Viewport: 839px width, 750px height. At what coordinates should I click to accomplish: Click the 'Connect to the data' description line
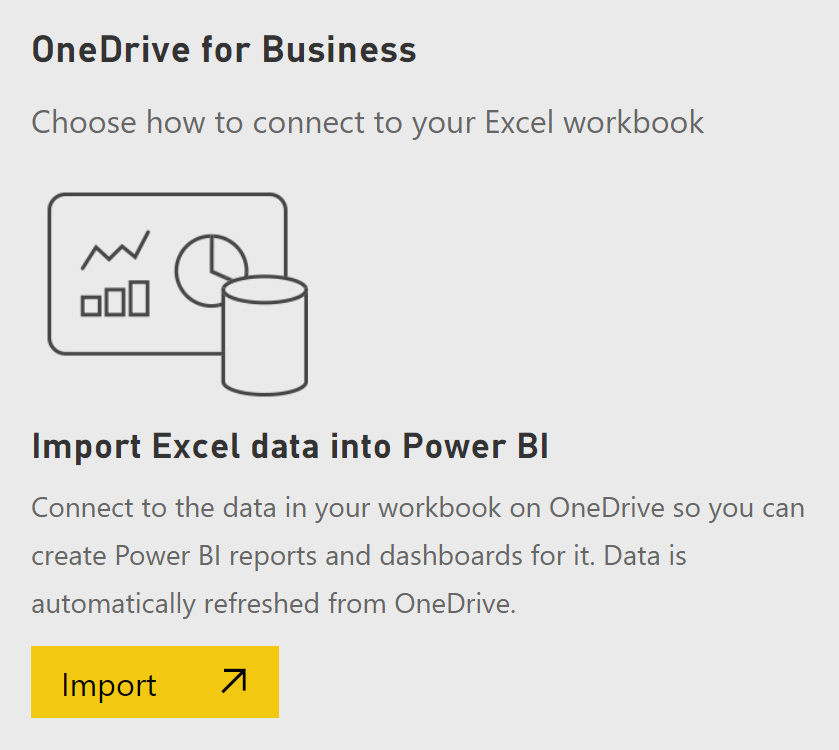(x=418, y=508)
